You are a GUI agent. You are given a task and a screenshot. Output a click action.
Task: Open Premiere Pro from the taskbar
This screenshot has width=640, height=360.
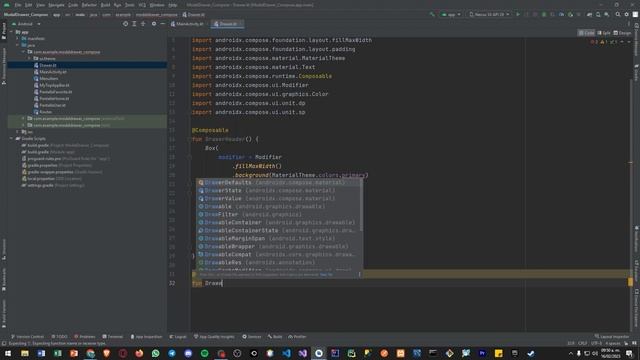click(482, 353)
